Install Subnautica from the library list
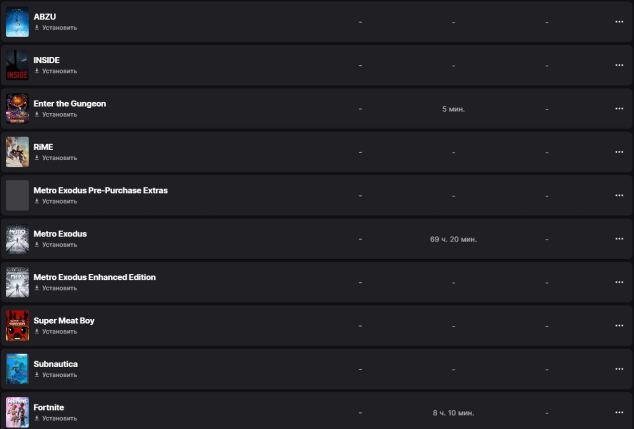 pos(58,374)
